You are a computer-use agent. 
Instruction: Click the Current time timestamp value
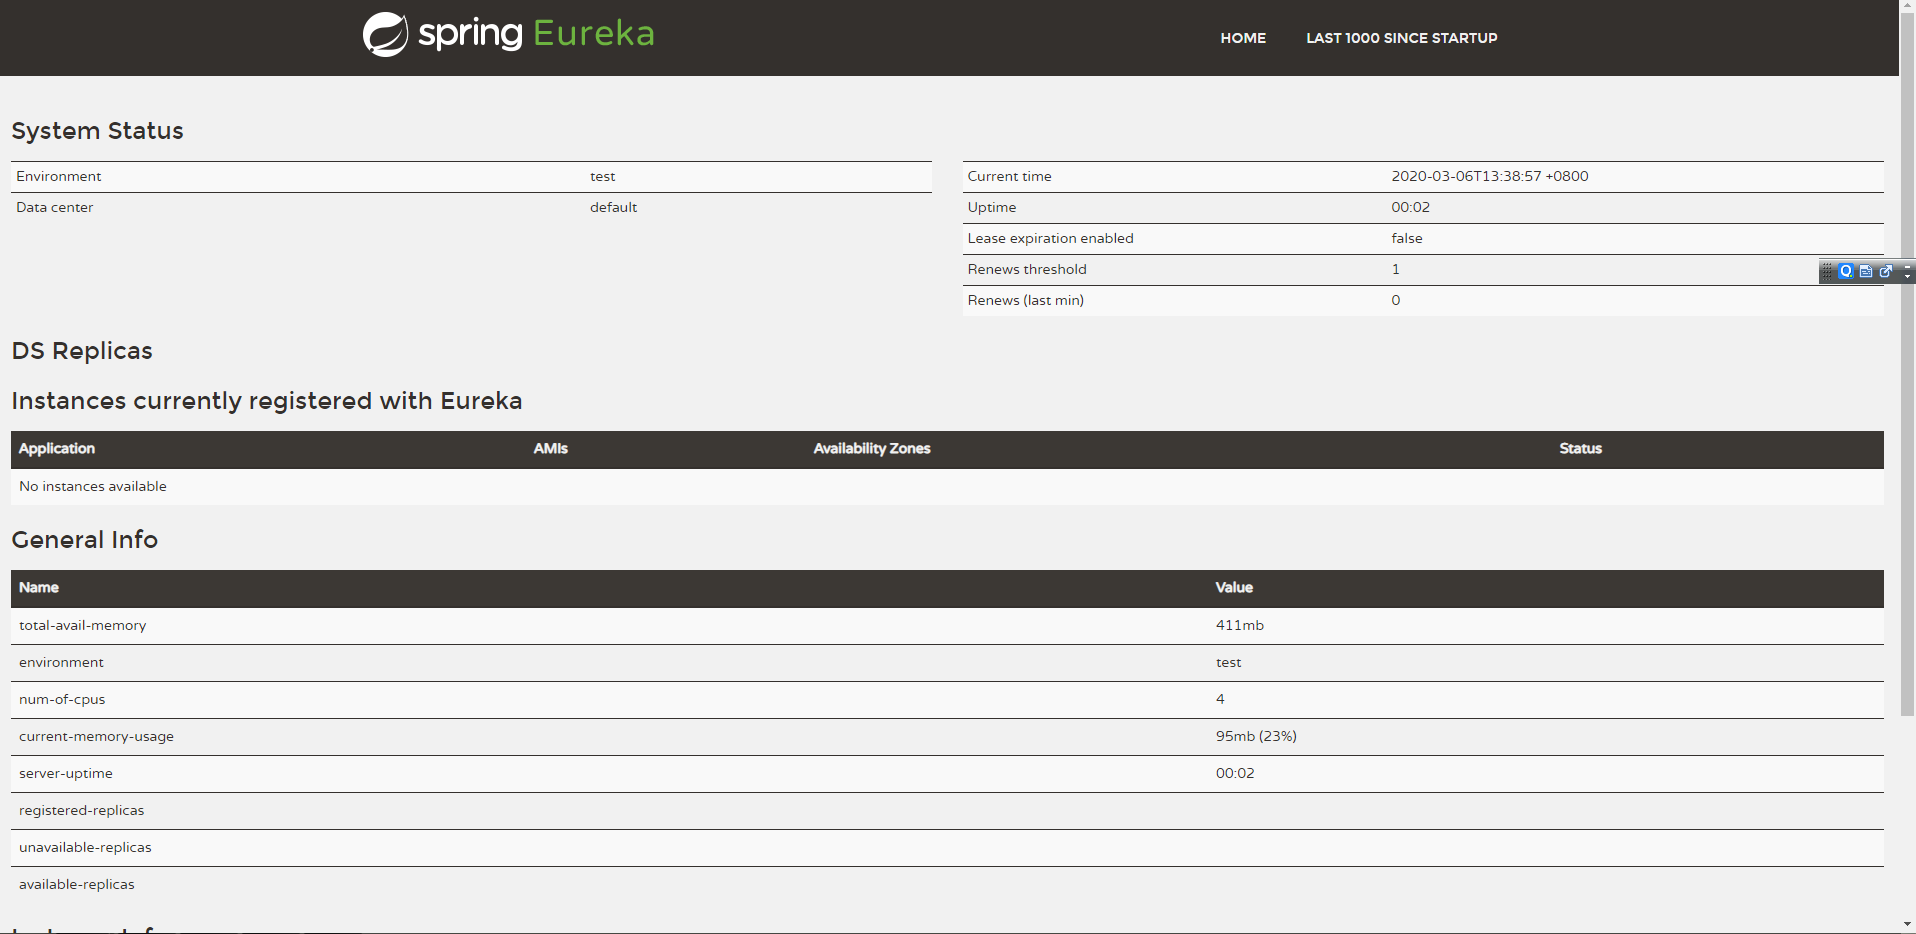pyautogui.click(x=1489, y=177)
